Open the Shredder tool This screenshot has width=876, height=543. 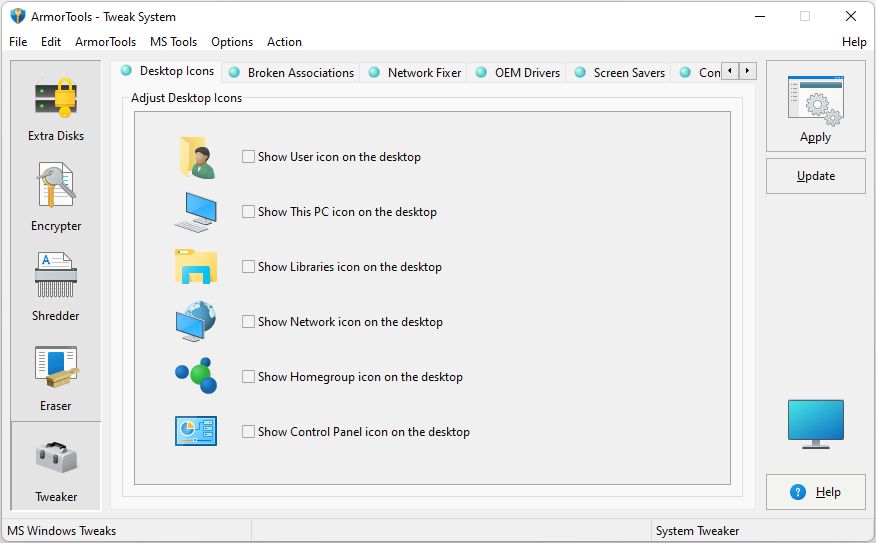(x=56, y=277)
